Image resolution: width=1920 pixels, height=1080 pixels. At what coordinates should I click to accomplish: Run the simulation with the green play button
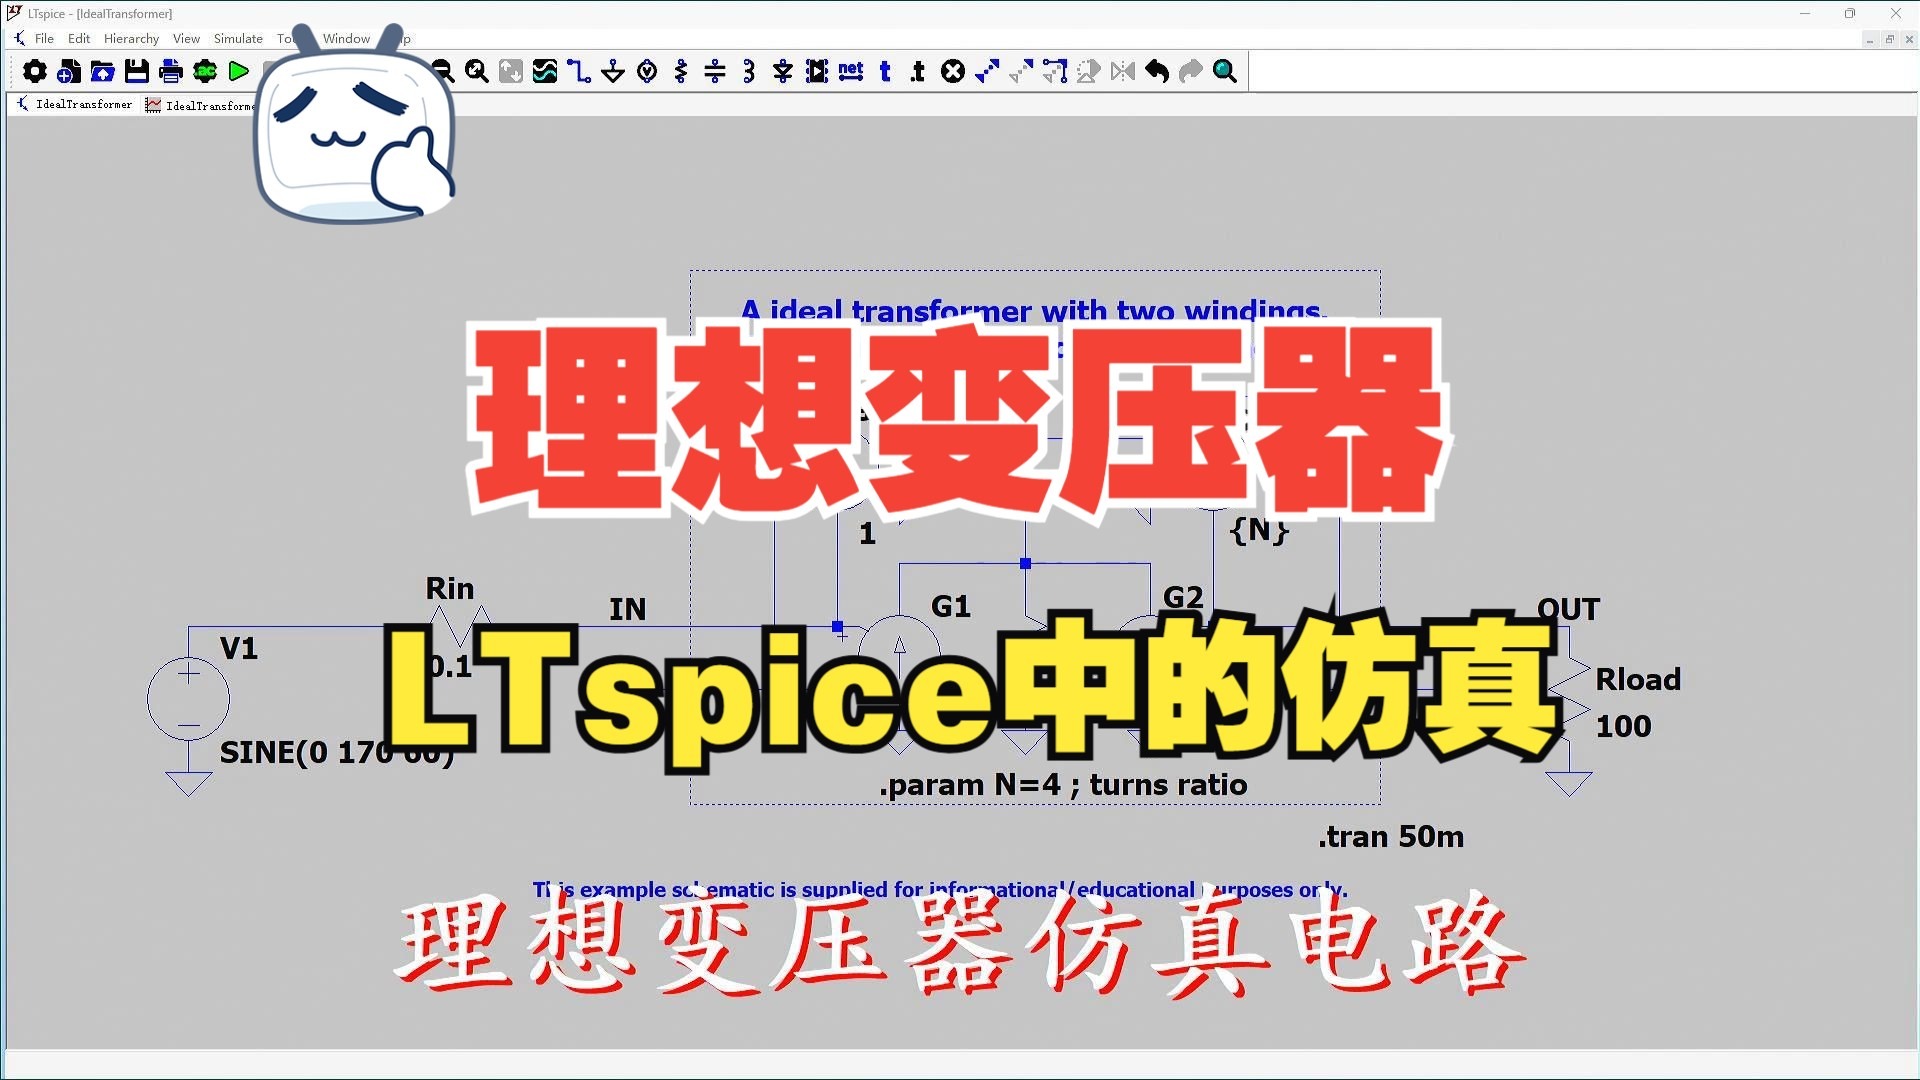[239, 71]
